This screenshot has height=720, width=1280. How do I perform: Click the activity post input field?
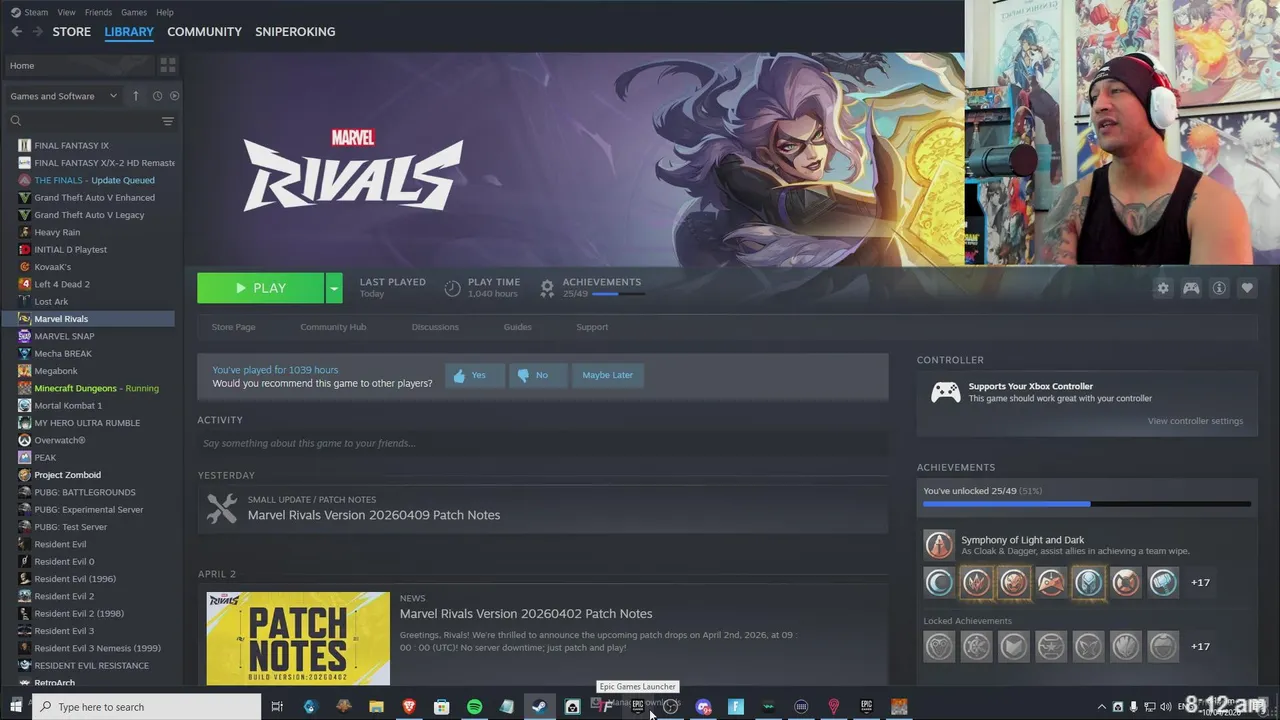pyautogui.click(x=542, y=443)
